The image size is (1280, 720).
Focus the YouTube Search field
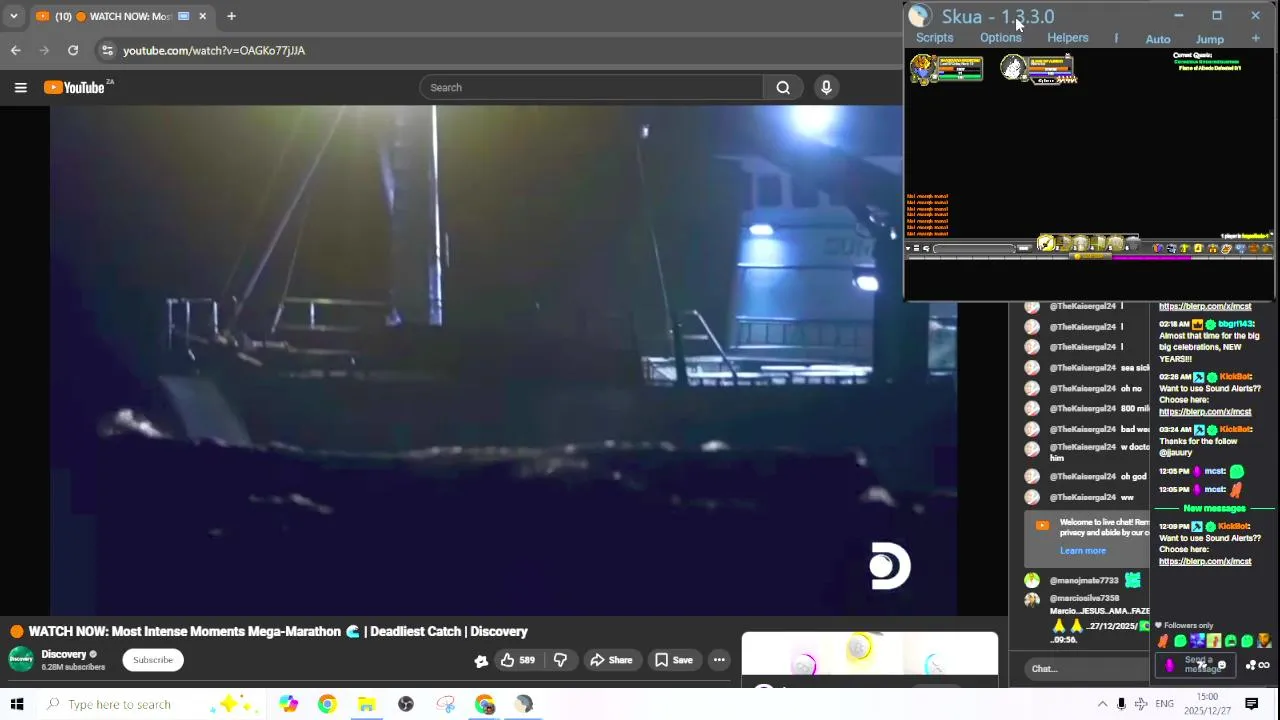(x=591, y=87)
